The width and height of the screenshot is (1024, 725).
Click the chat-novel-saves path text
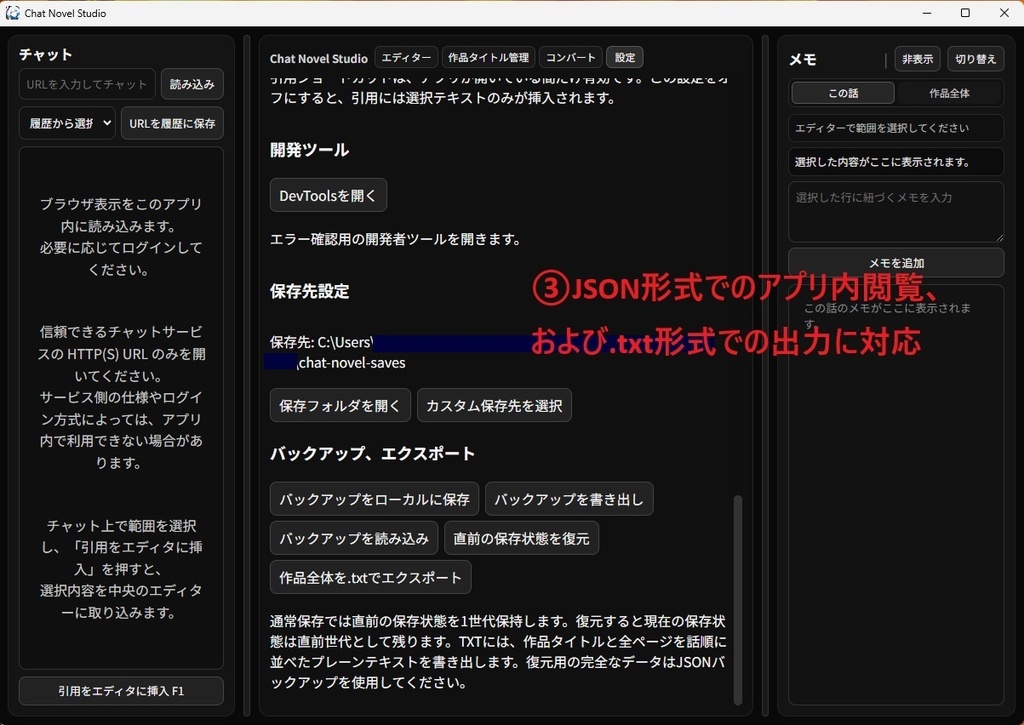point(352,362)
